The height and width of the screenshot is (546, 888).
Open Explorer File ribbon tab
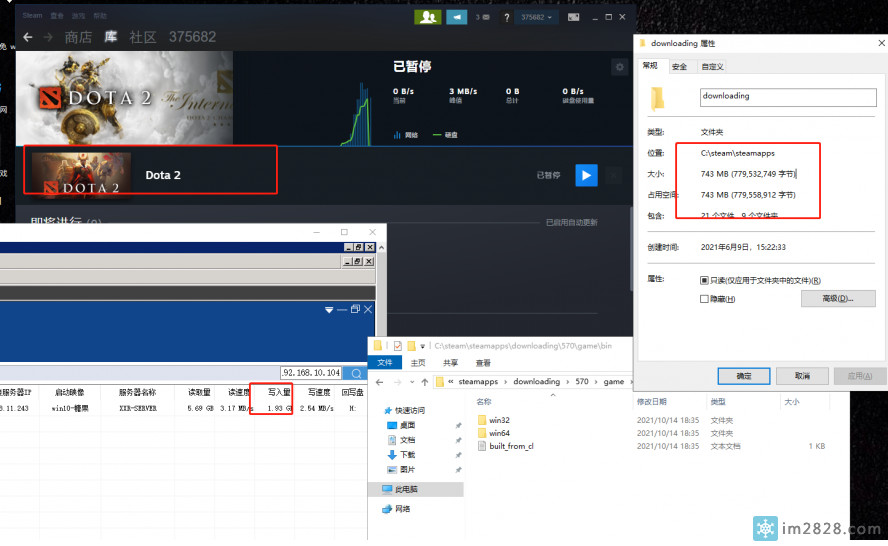385,363
